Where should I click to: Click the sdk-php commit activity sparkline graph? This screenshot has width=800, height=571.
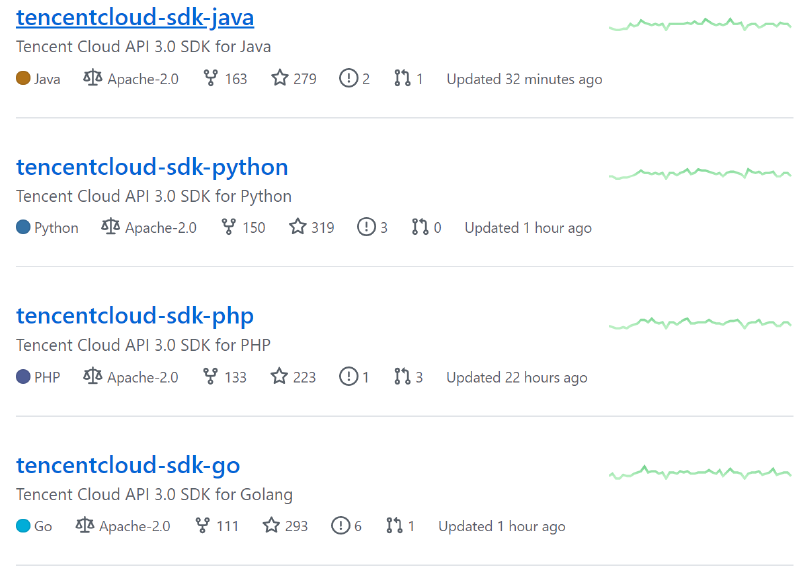(699, 323)
